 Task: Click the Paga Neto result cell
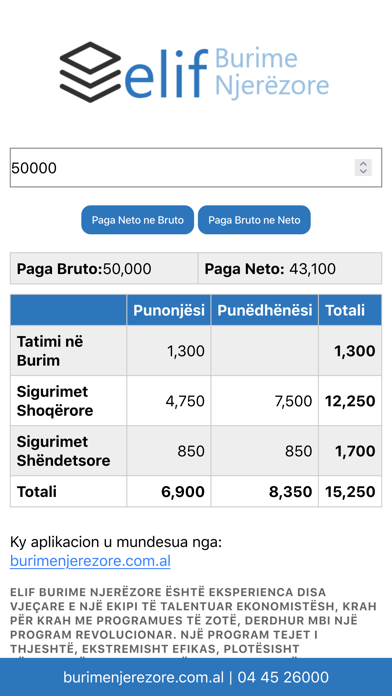click(x=290, y=269)
